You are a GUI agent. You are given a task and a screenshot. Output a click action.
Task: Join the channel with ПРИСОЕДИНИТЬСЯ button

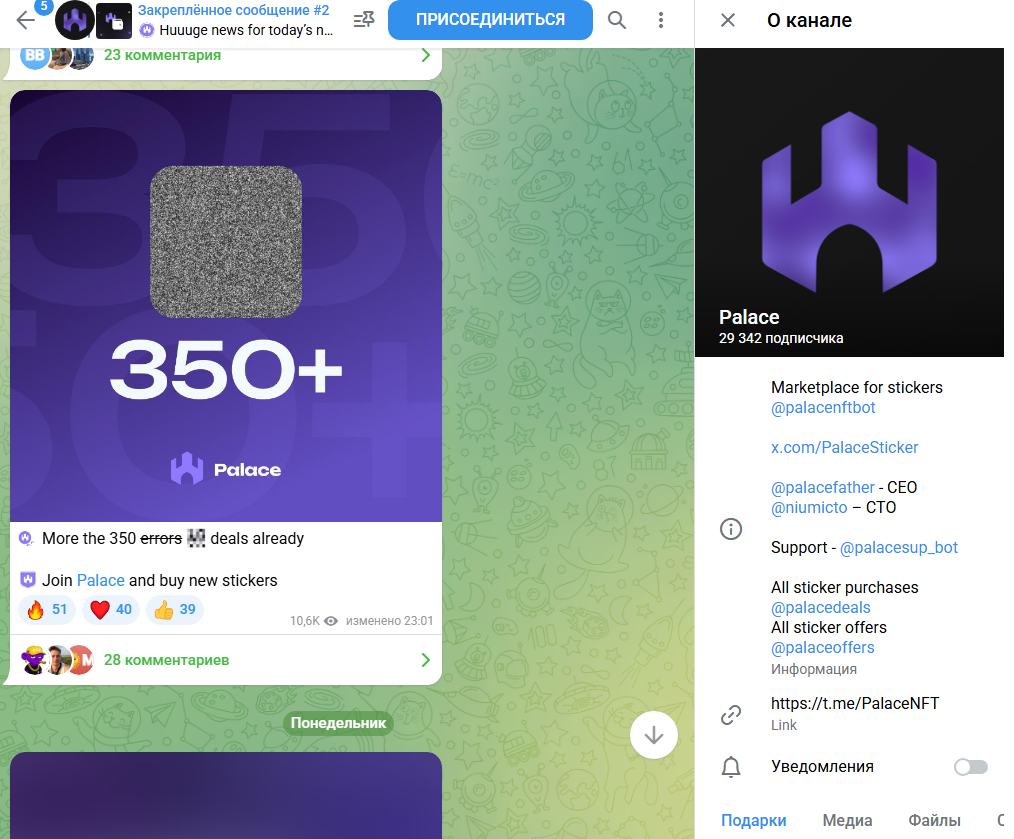(x=490, y=19)
